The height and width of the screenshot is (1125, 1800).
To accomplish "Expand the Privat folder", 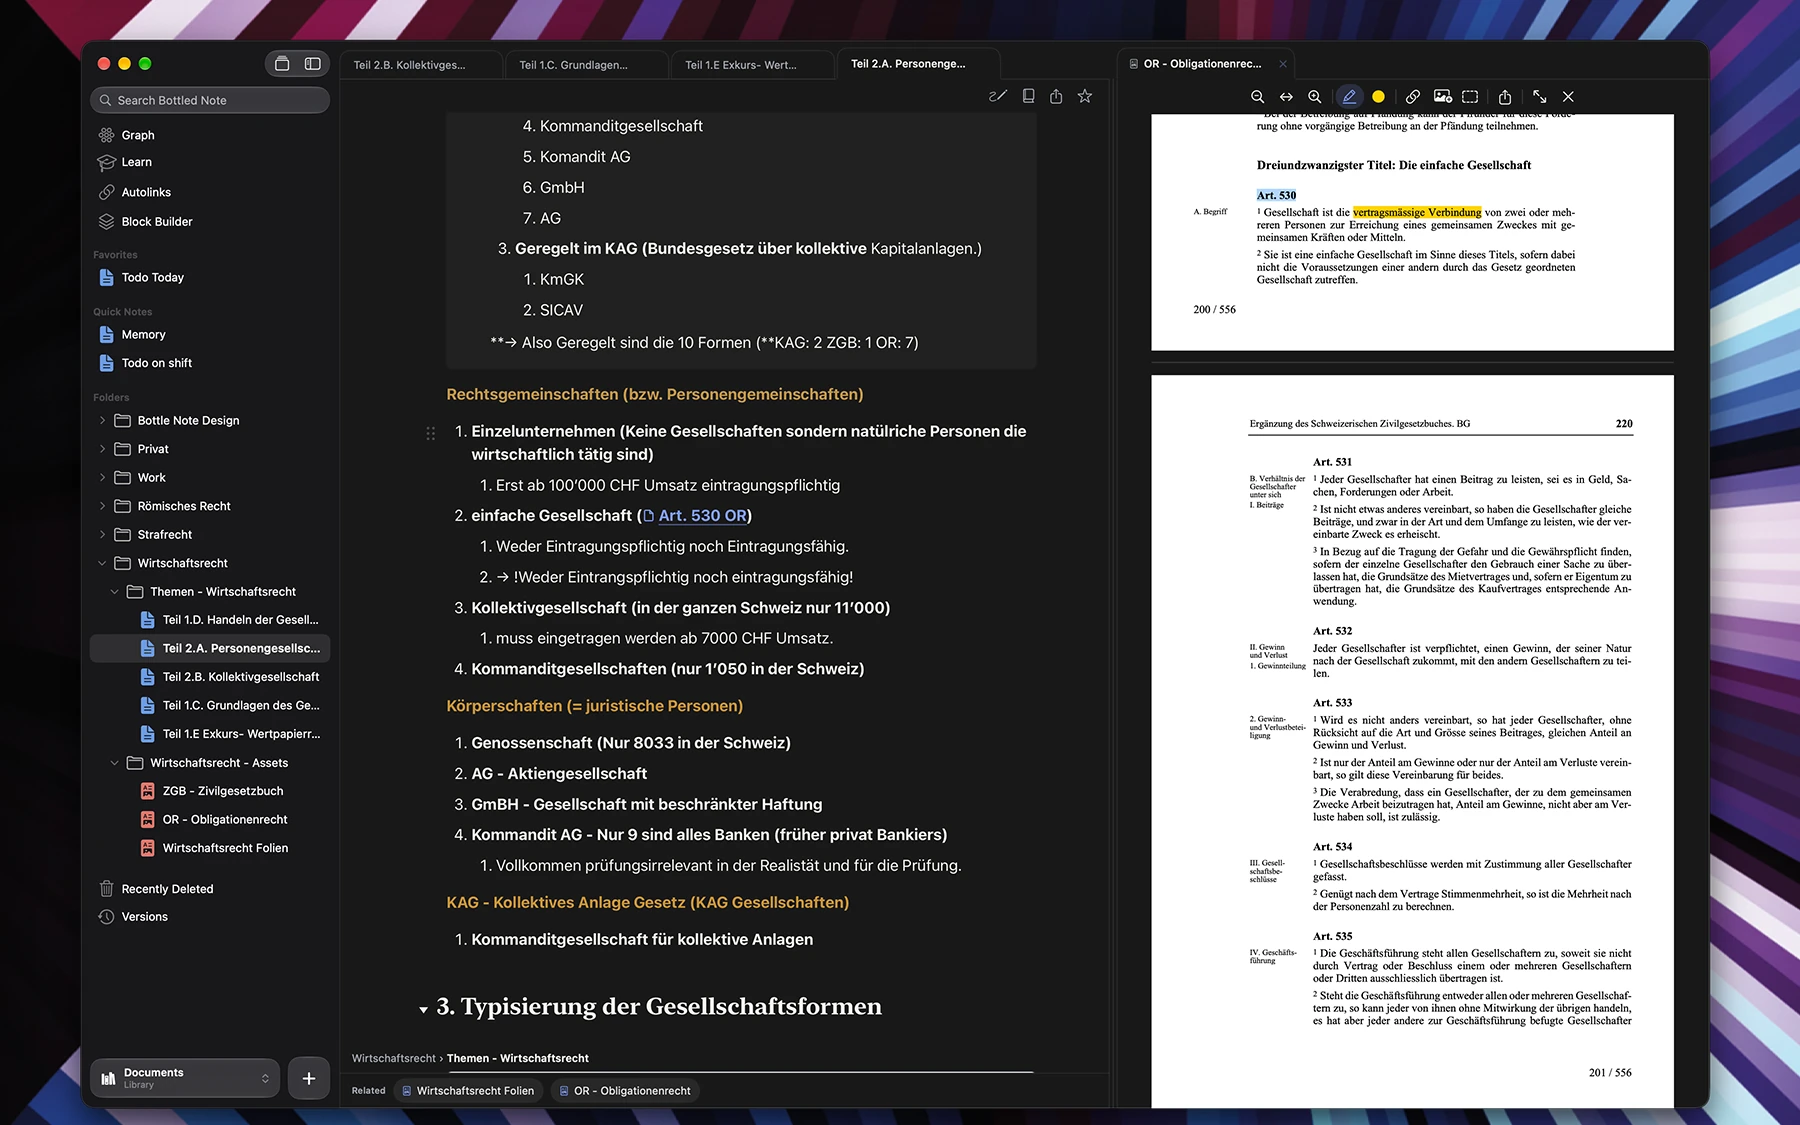I will click(102, 449).
